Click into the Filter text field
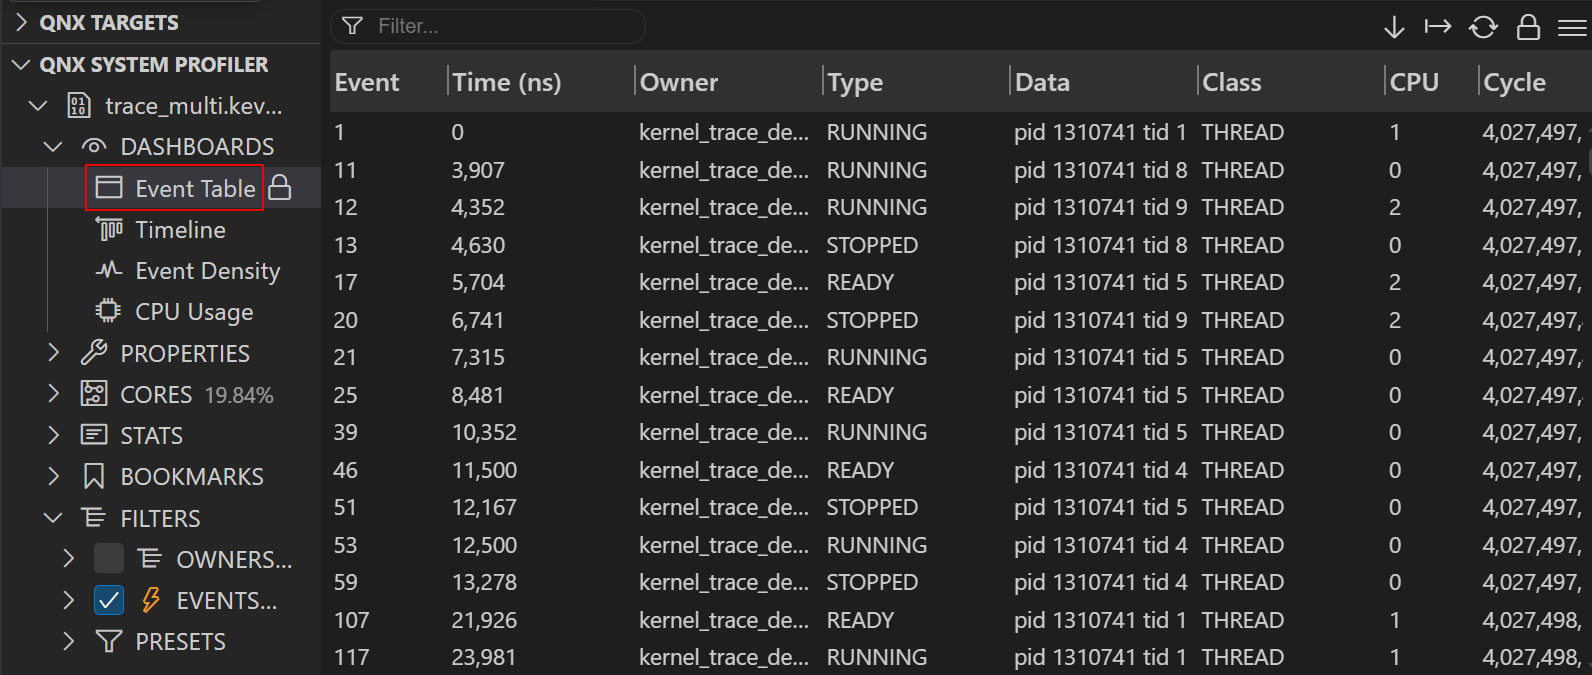This screenshot has height=675, width=1592. point(500,26)
